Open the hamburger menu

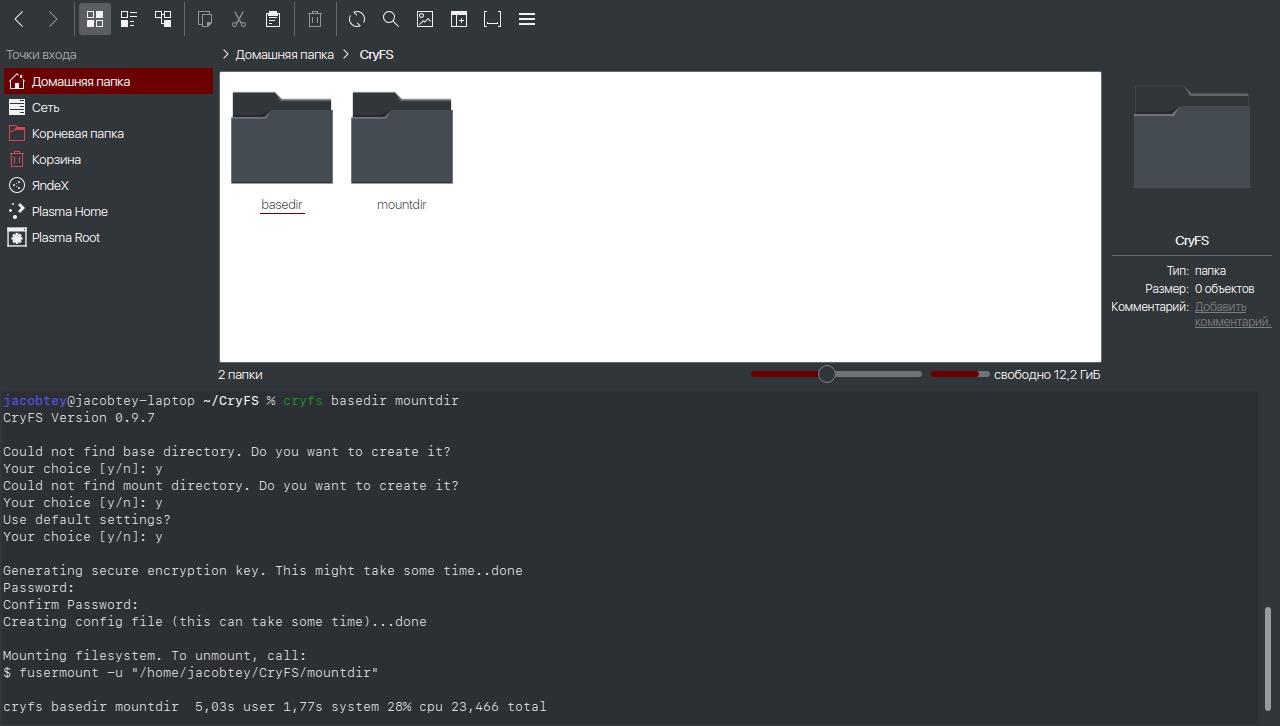pos(527,19)
